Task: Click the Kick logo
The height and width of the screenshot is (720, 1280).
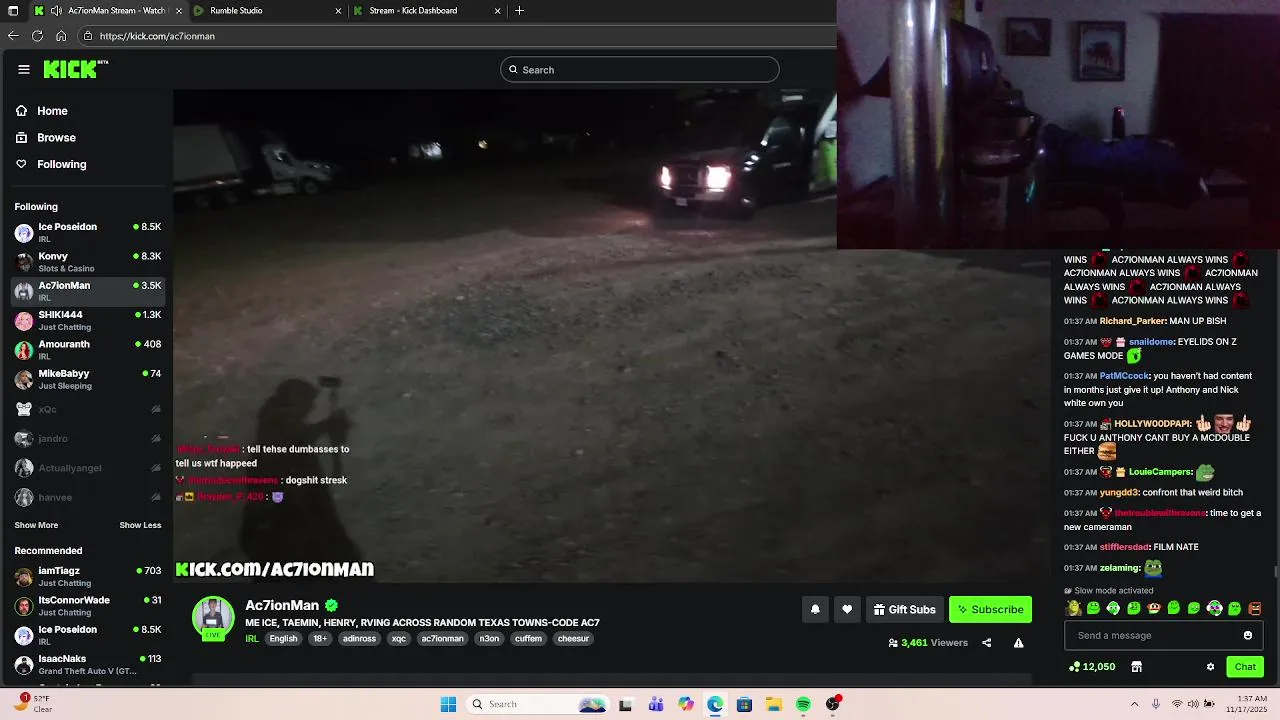Action: tap(75, 69)
